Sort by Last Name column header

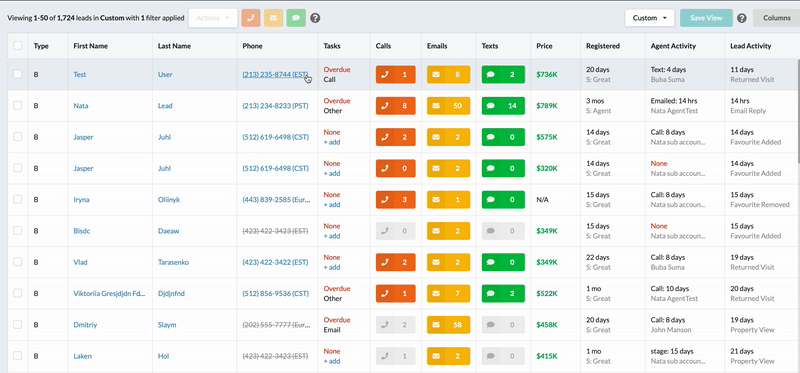pos(174,46)
